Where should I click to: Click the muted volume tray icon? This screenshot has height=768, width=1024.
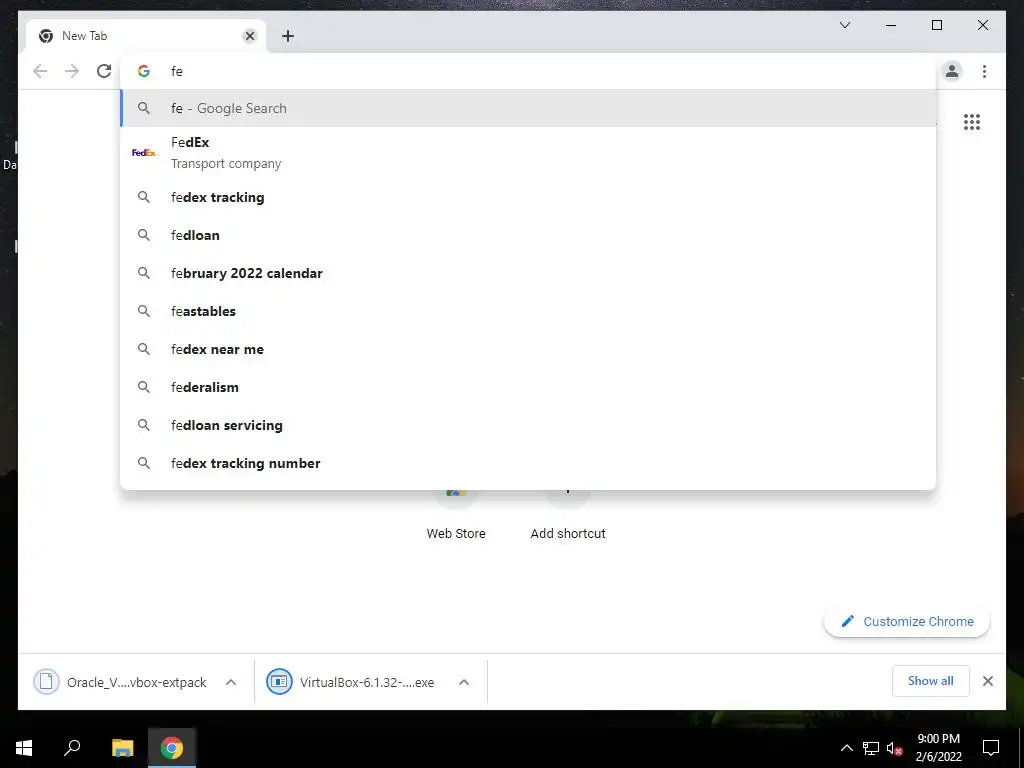[x=895, y=748]
